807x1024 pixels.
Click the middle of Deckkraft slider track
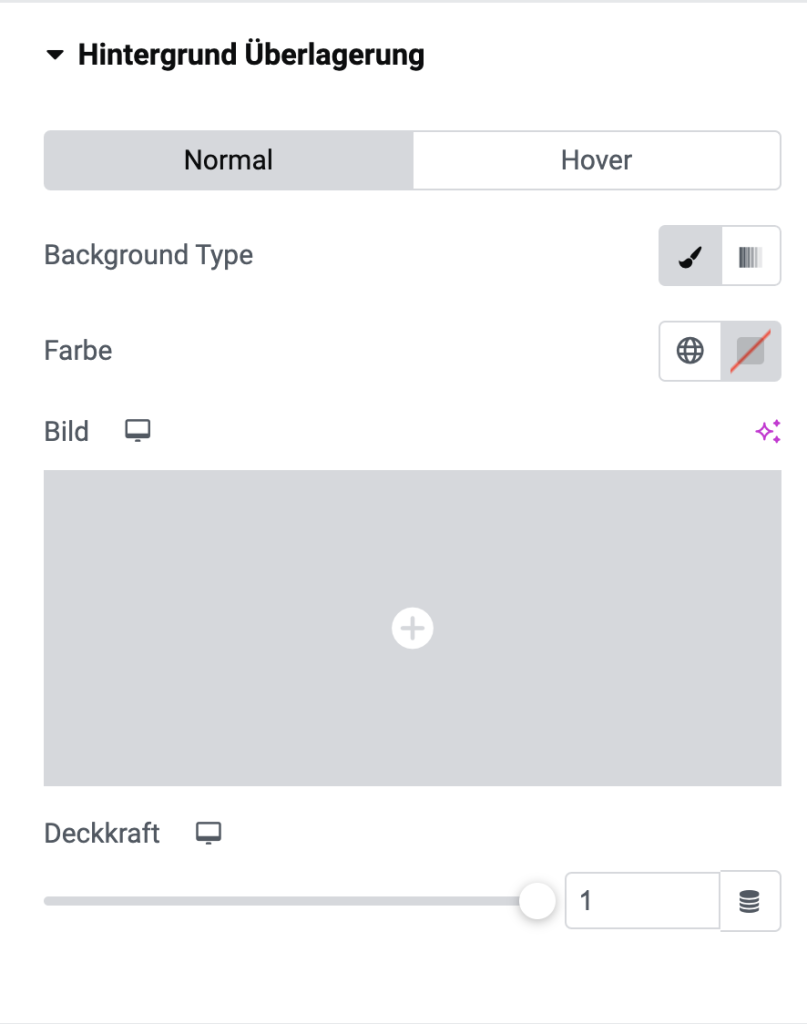291,901
